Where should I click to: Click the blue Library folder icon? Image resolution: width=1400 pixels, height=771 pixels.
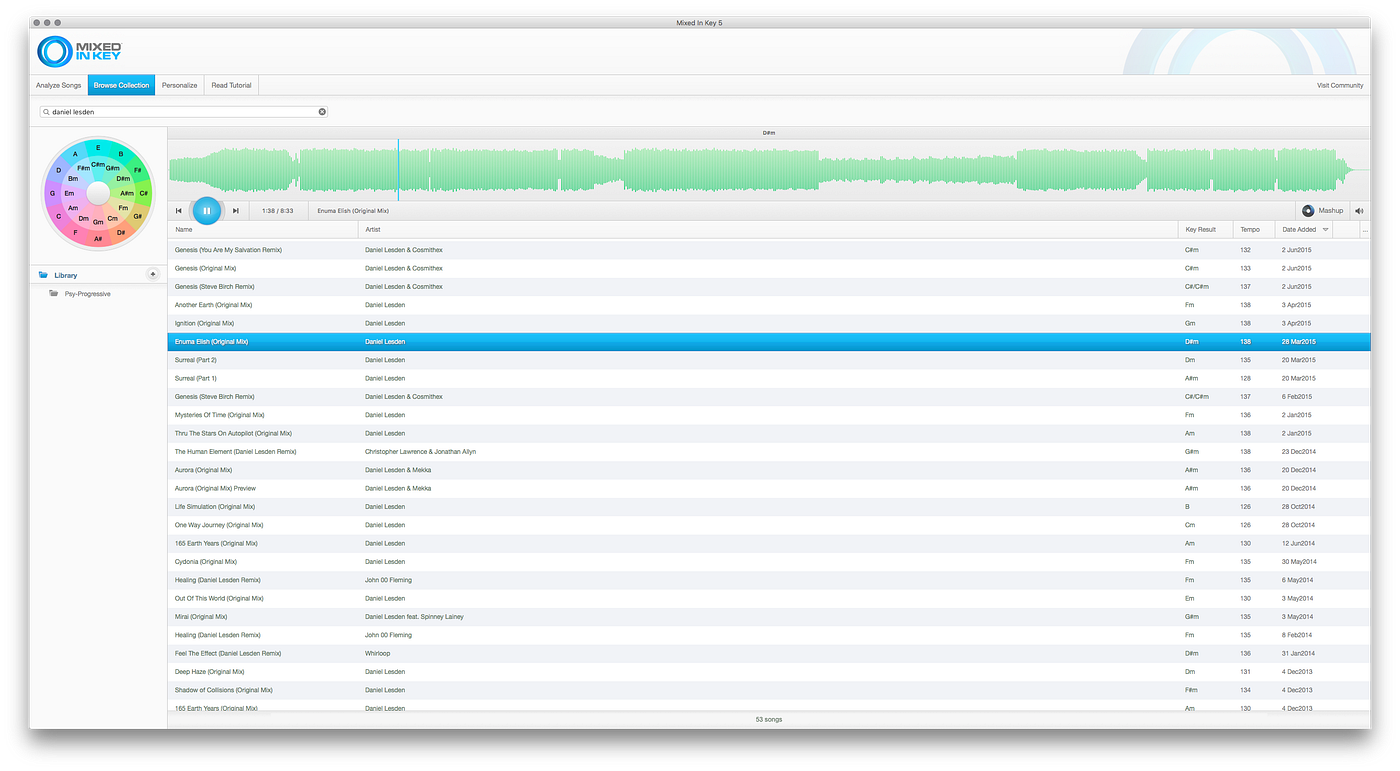pos(43,275)
